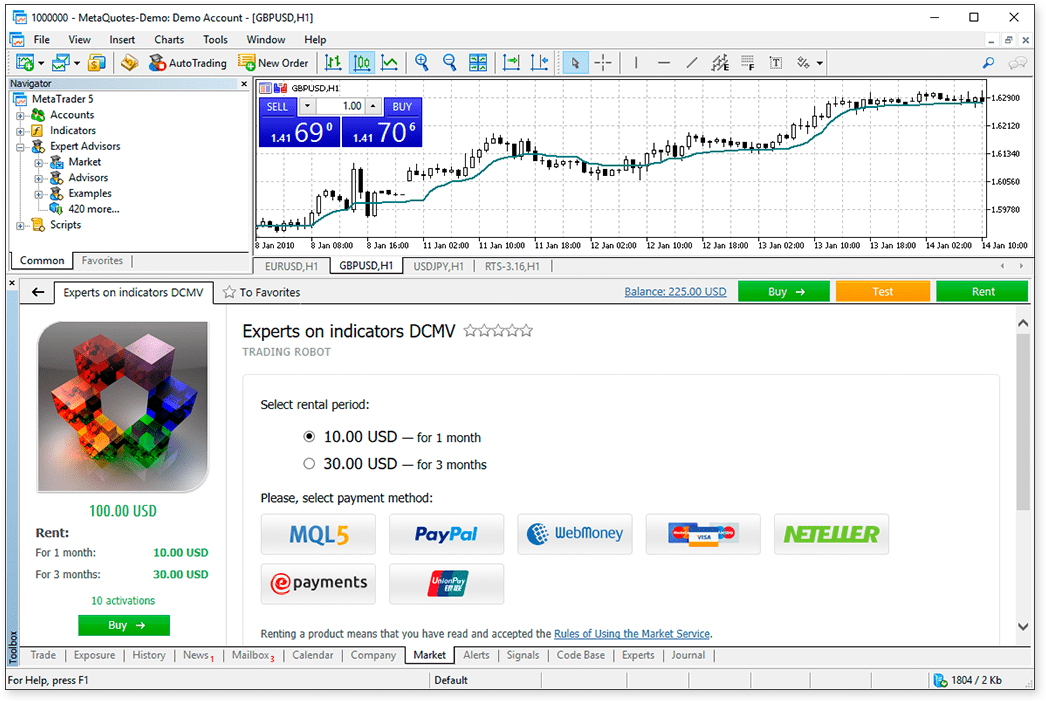Open the search magnifier in toolbar
Viewport: 1046px width, 702px height.
click(988, 63)
